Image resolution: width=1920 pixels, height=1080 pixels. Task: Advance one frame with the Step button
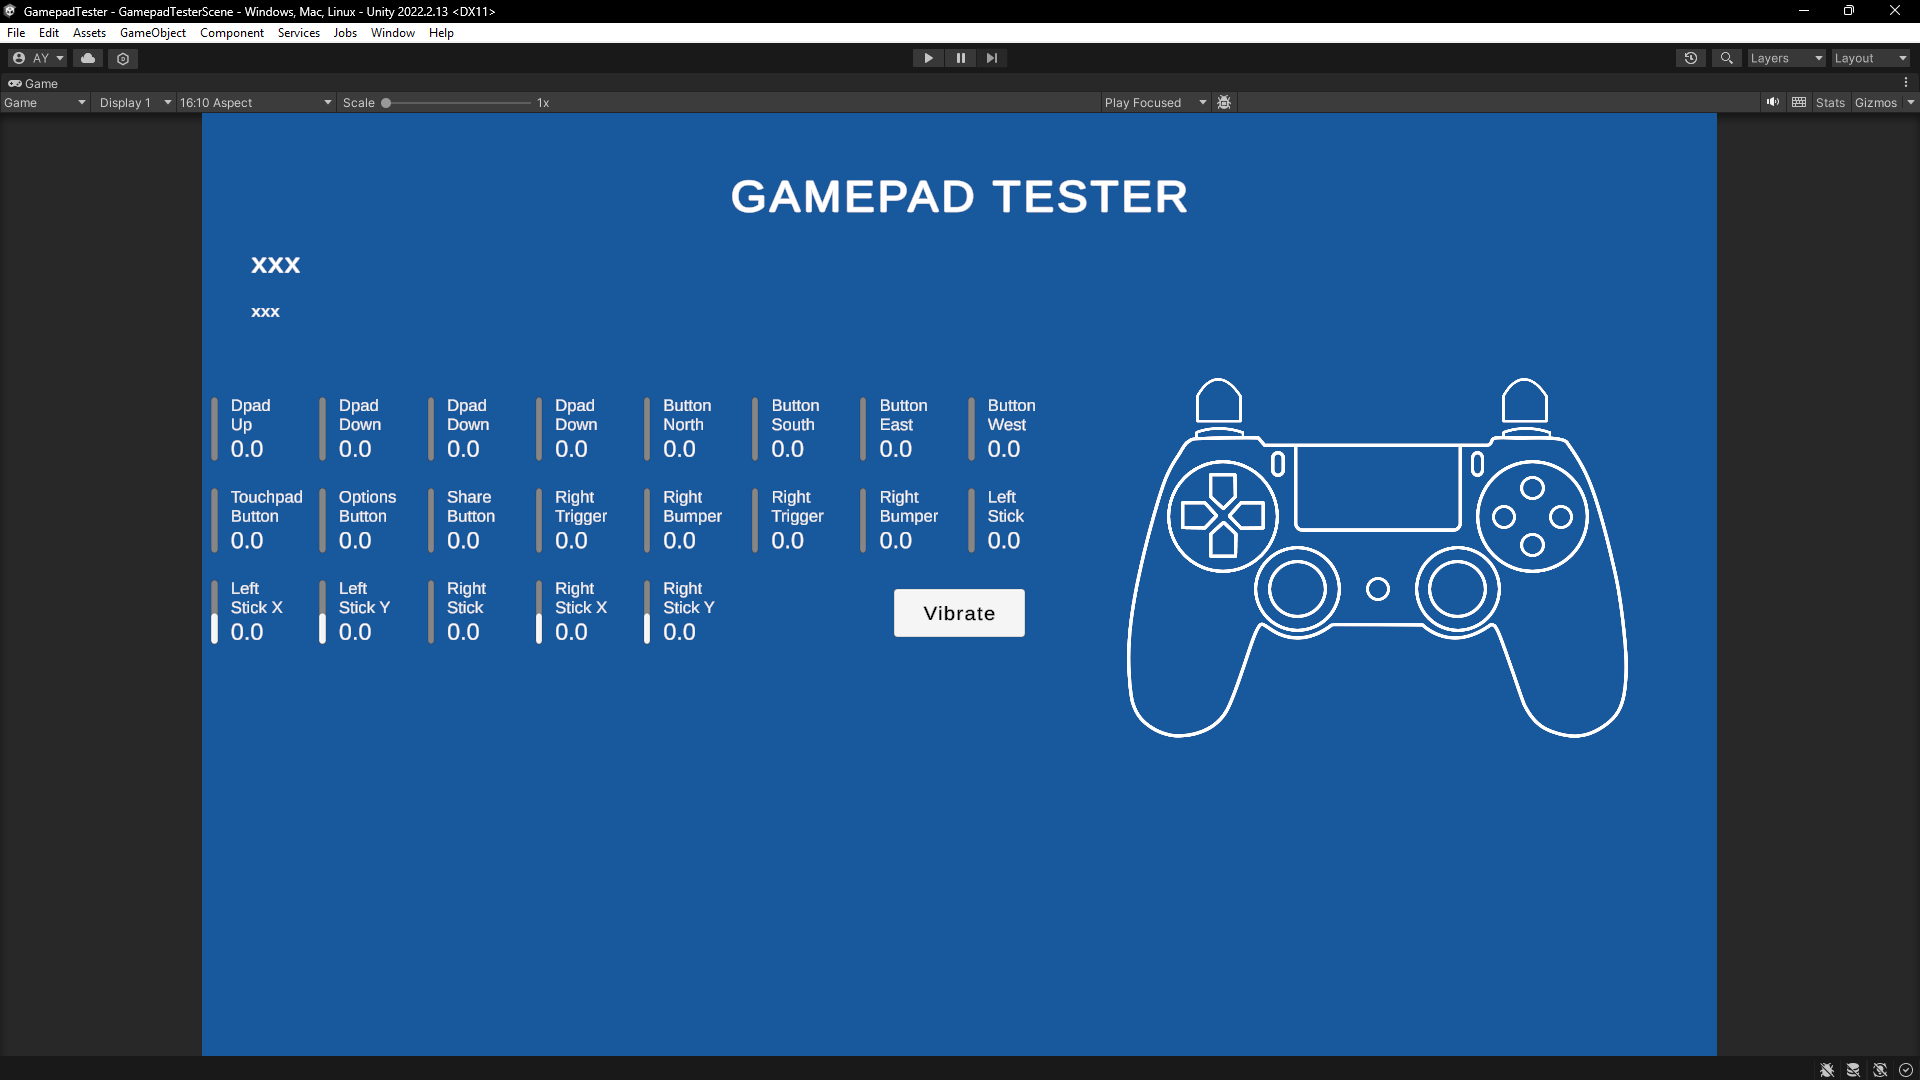pos(991,58)
